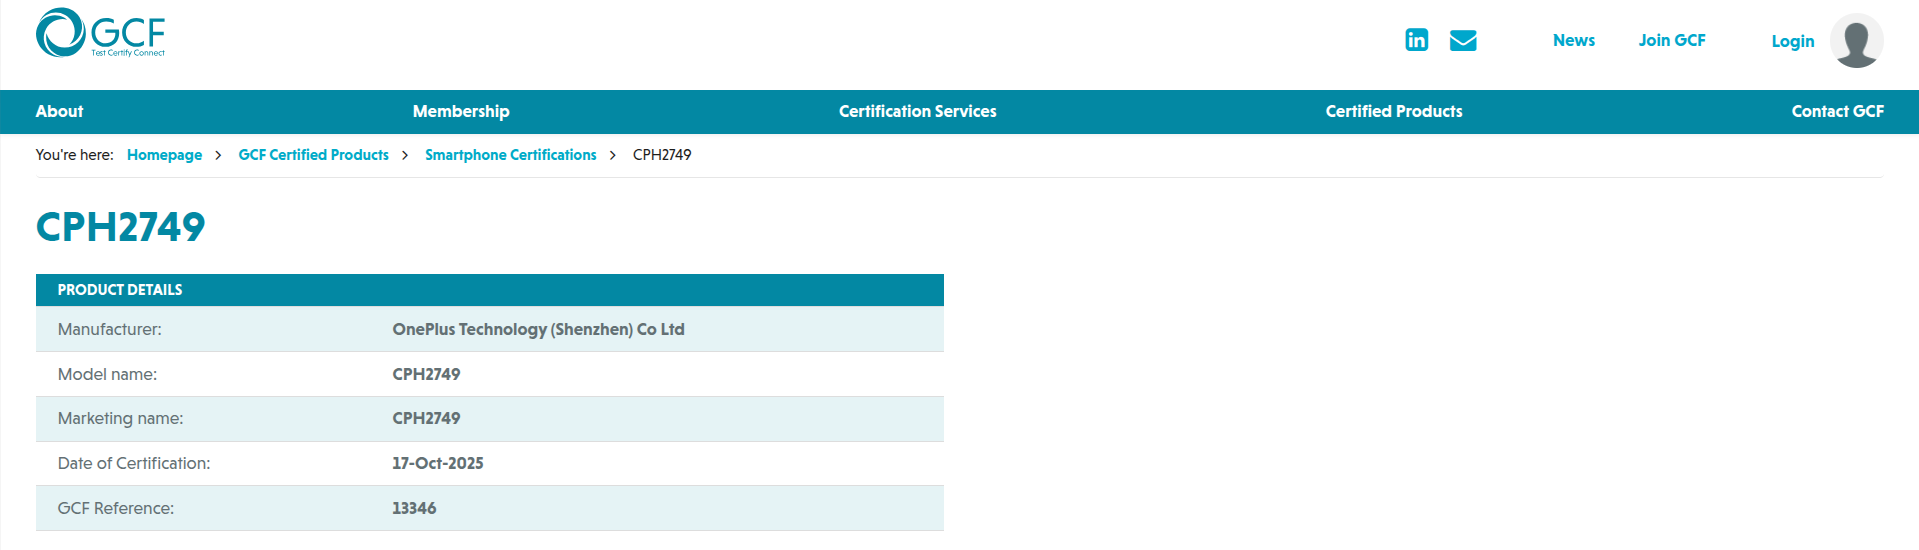Click the CPH2749 breadcrumb text
This screenshot has width=1919, height=550.
[662, 155]
